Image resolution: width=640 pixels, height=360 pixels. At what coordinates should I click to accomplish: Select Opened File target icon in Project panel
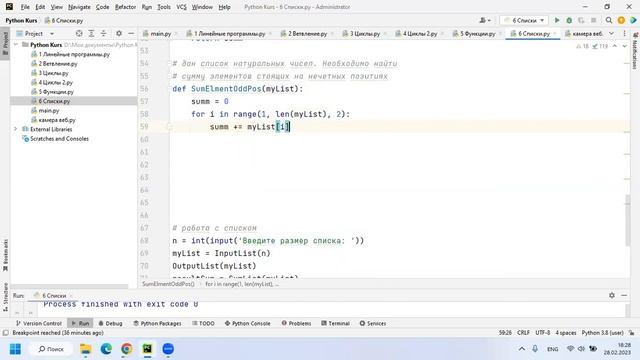[x=79, y=33]
